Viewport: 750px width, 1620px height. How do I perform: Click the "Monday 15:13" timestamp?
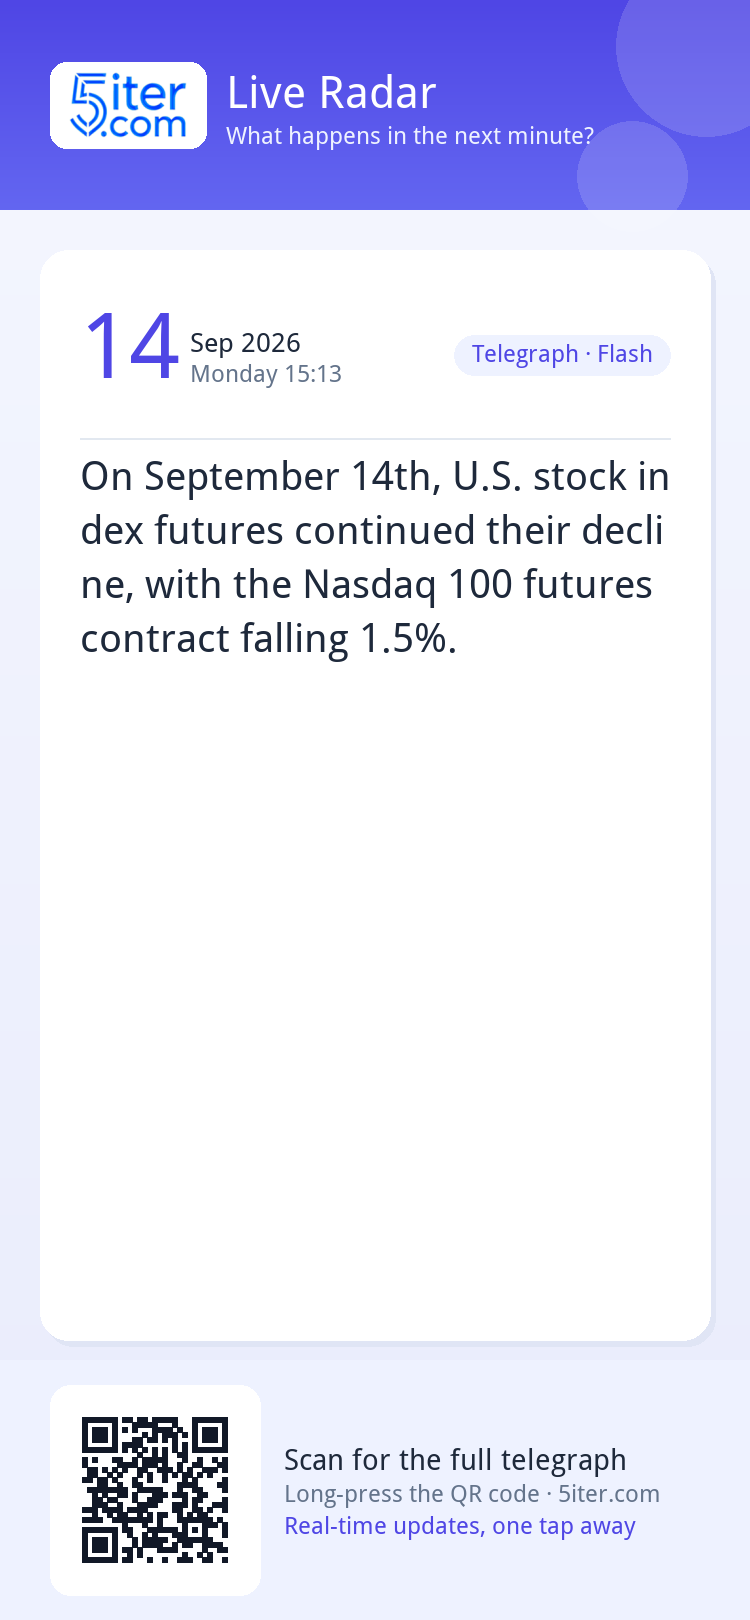tap(266, 374)
